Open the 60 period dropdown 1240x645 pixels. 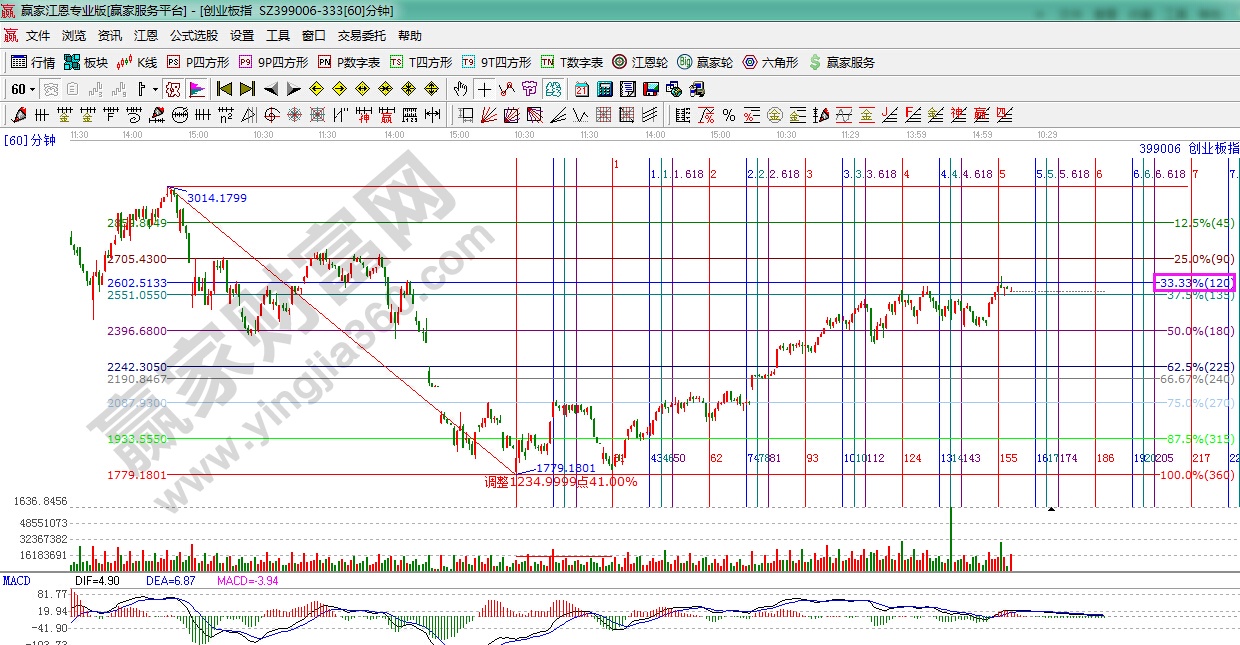22,89
